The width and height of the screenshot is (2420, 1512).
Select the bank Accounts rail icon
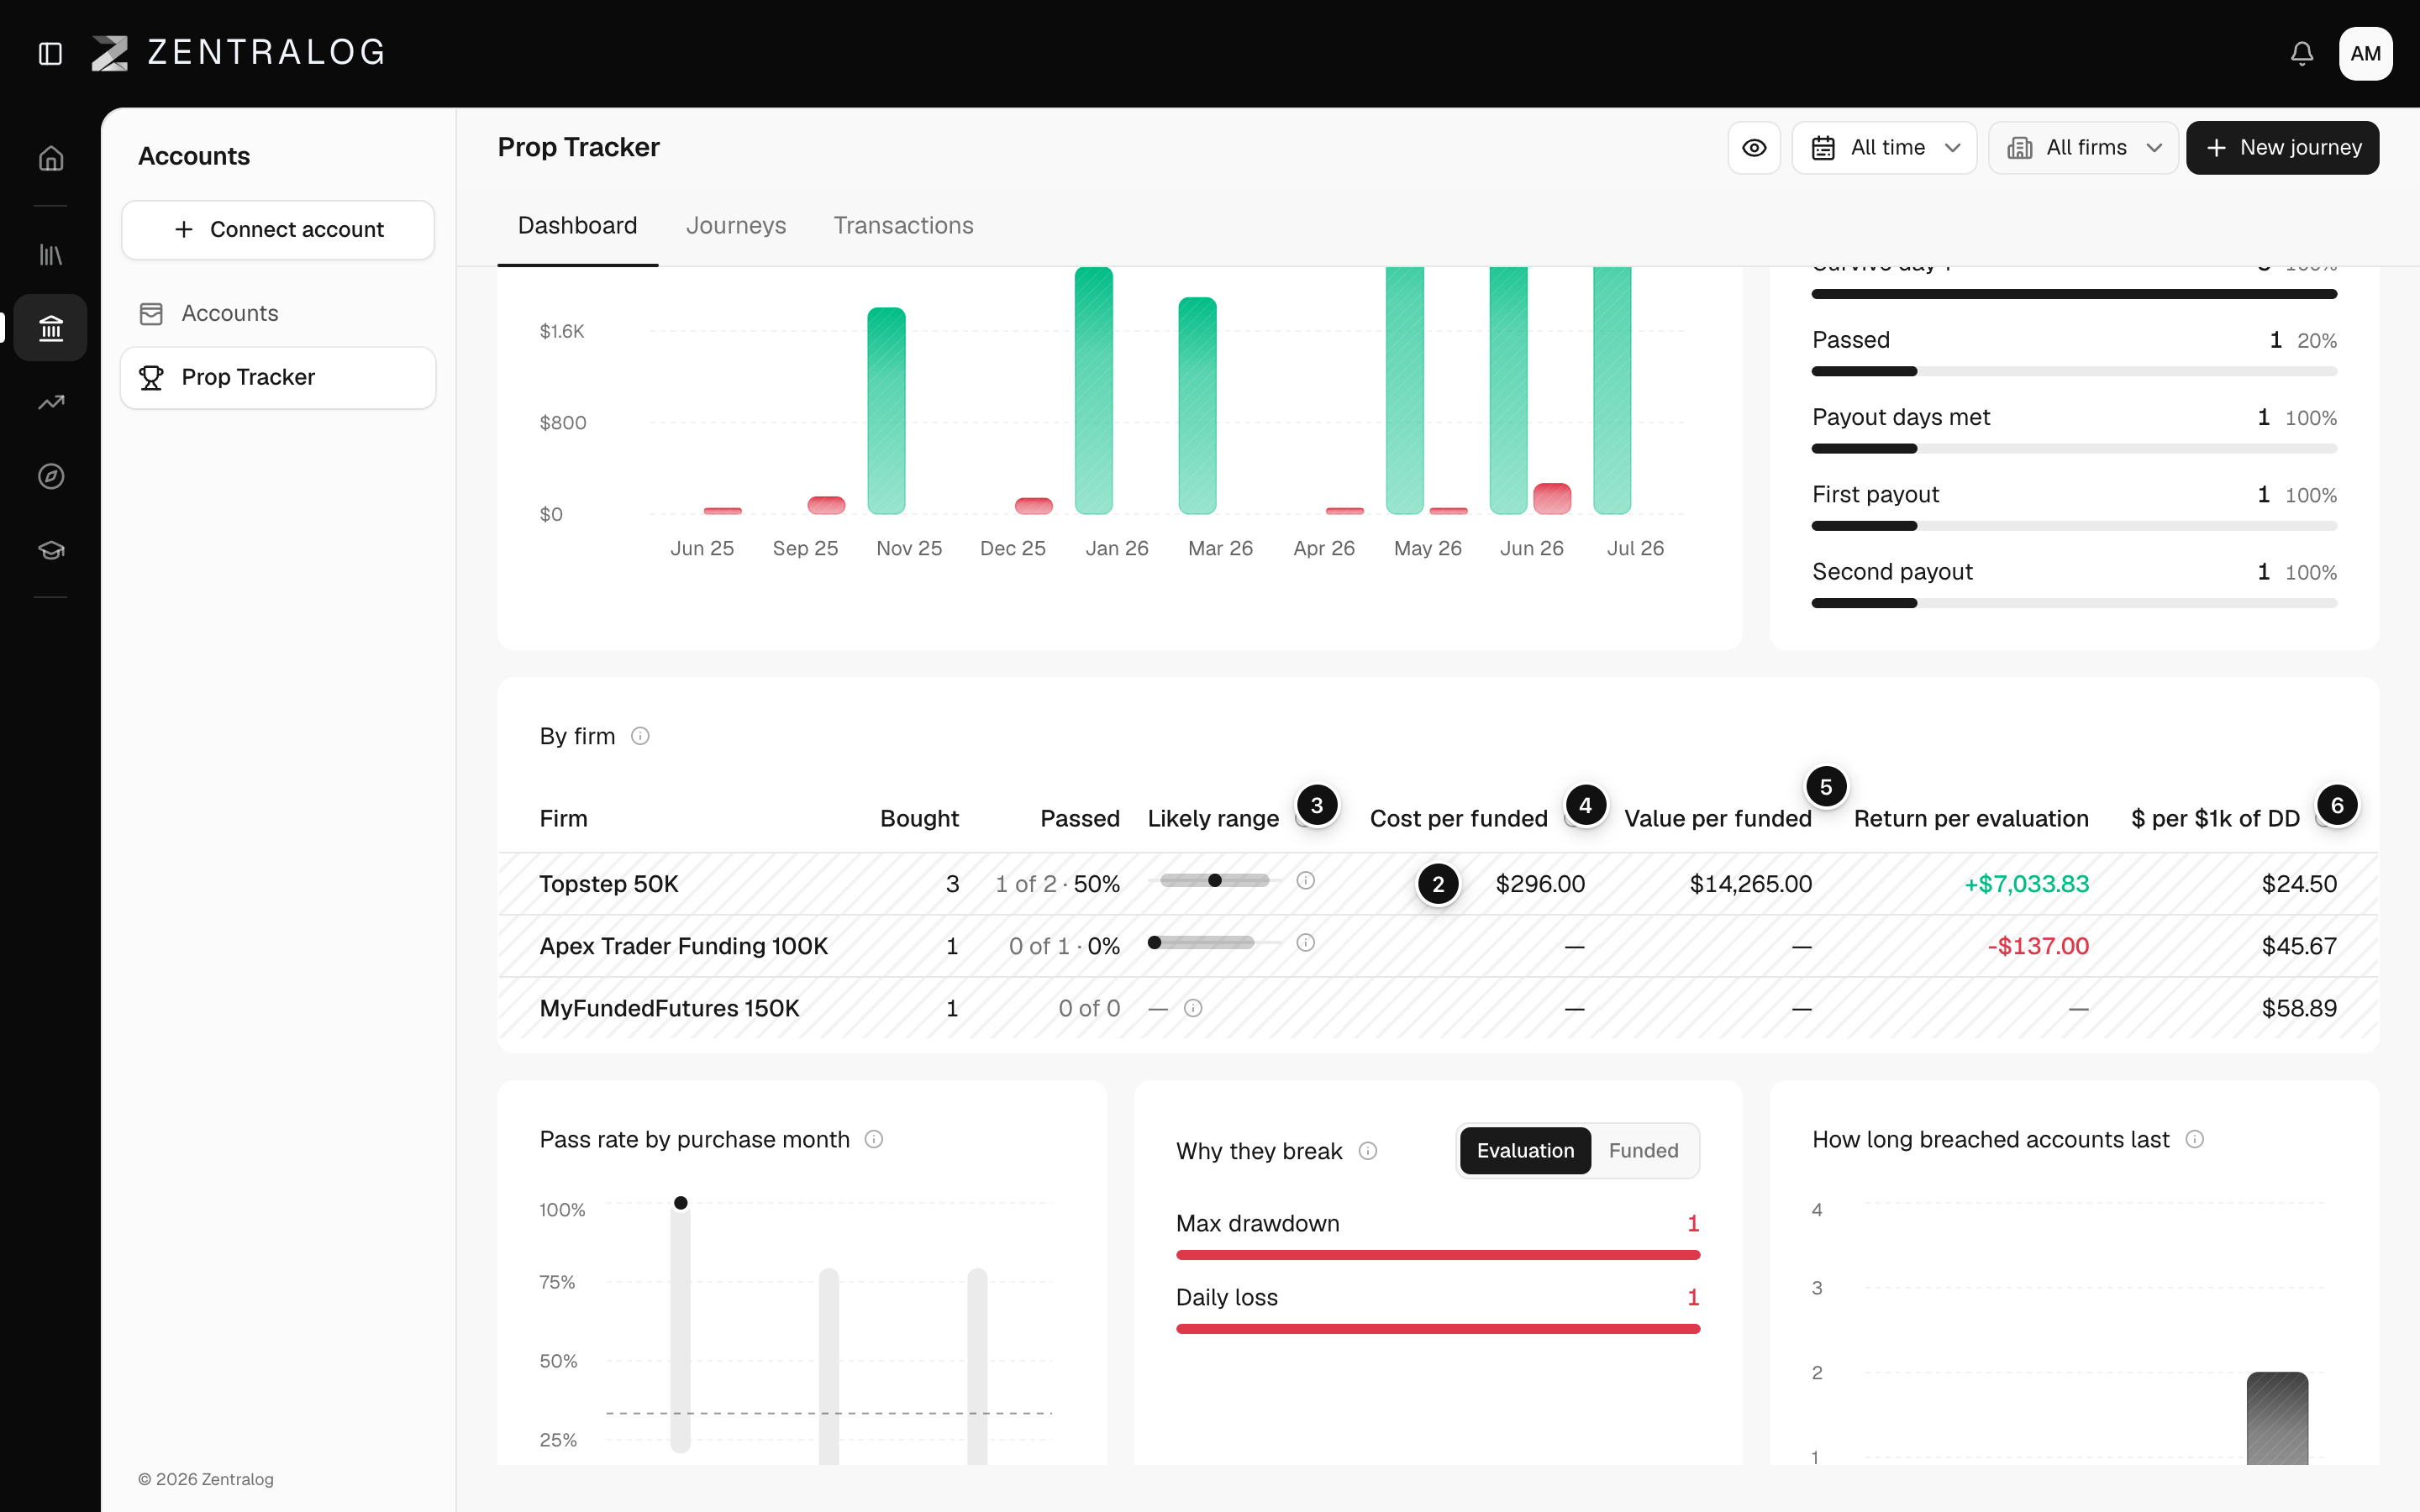pos(51,327)
